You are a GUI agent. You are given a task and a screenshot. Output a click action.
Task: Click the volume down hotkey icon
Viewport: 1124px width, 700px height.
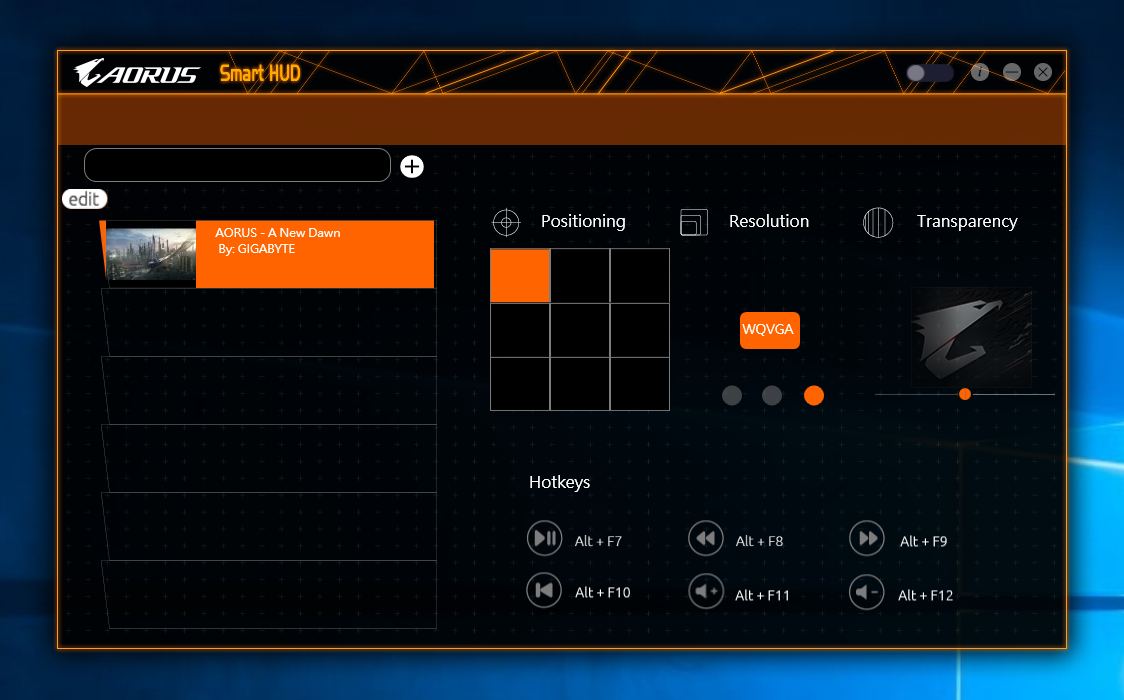point(867,593)
